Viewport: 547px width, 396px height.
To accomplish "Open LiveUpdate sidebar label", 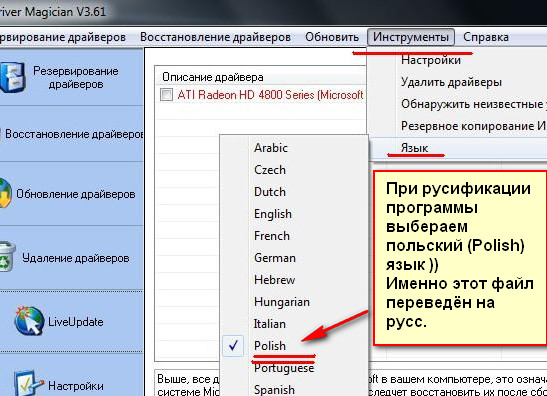I will (76, 322).
